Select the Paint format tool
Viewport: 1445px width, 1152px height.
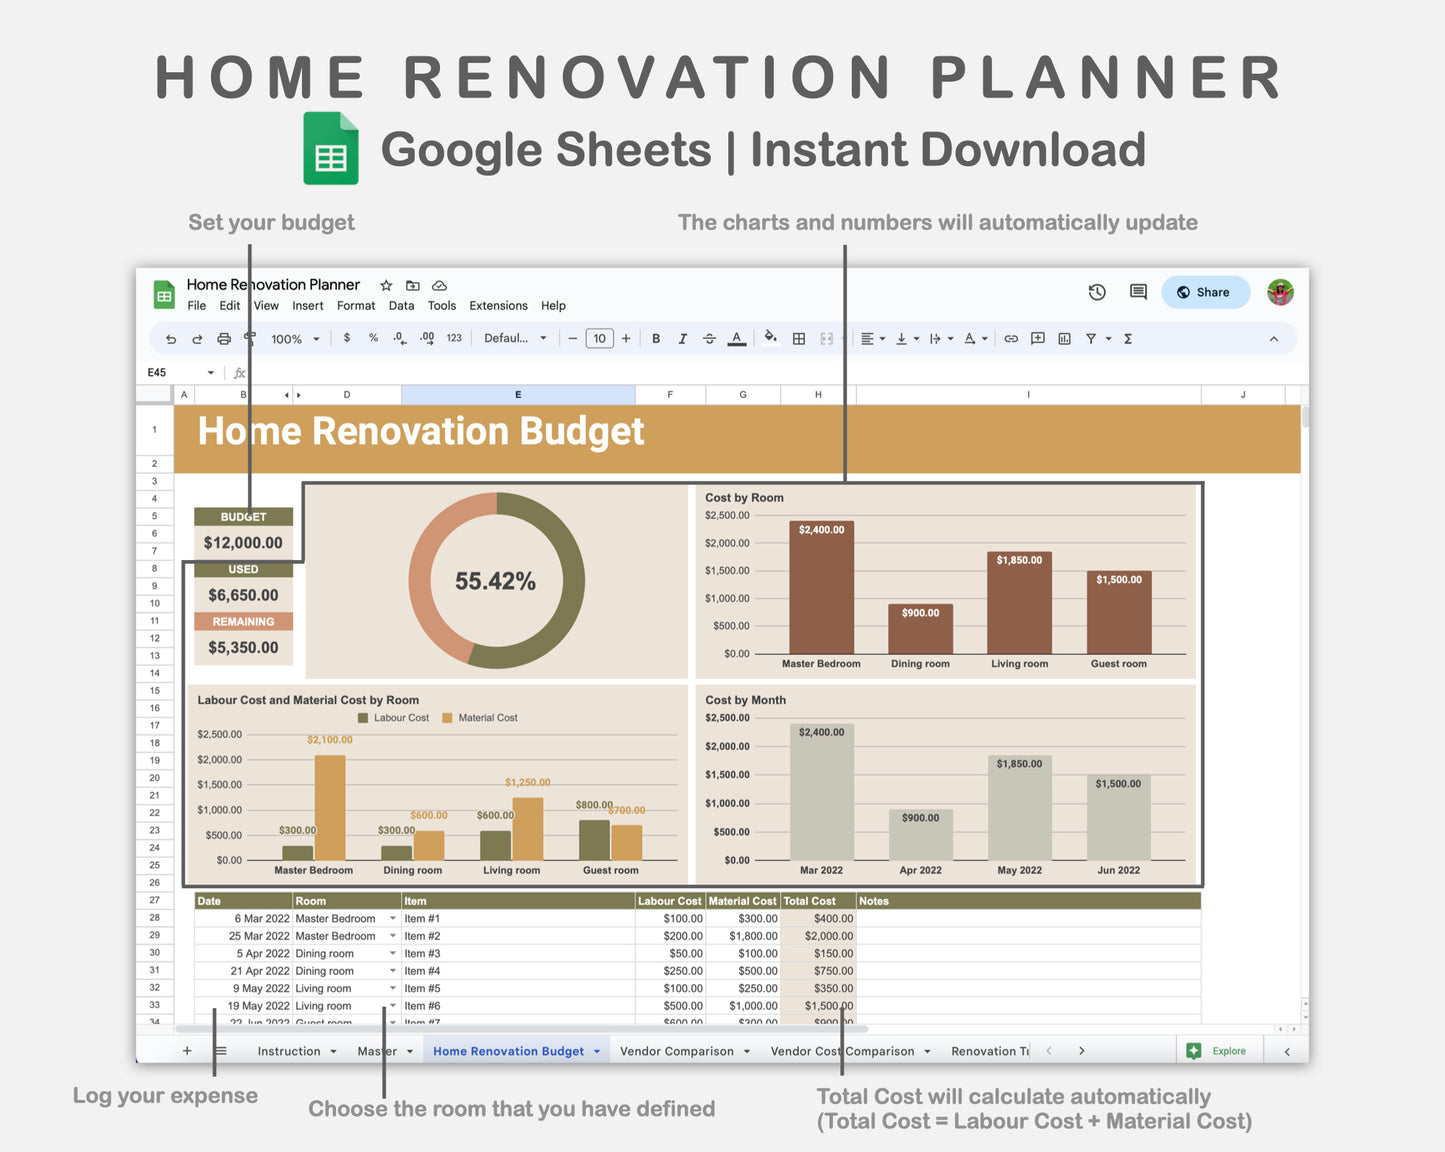click(250, 338)
